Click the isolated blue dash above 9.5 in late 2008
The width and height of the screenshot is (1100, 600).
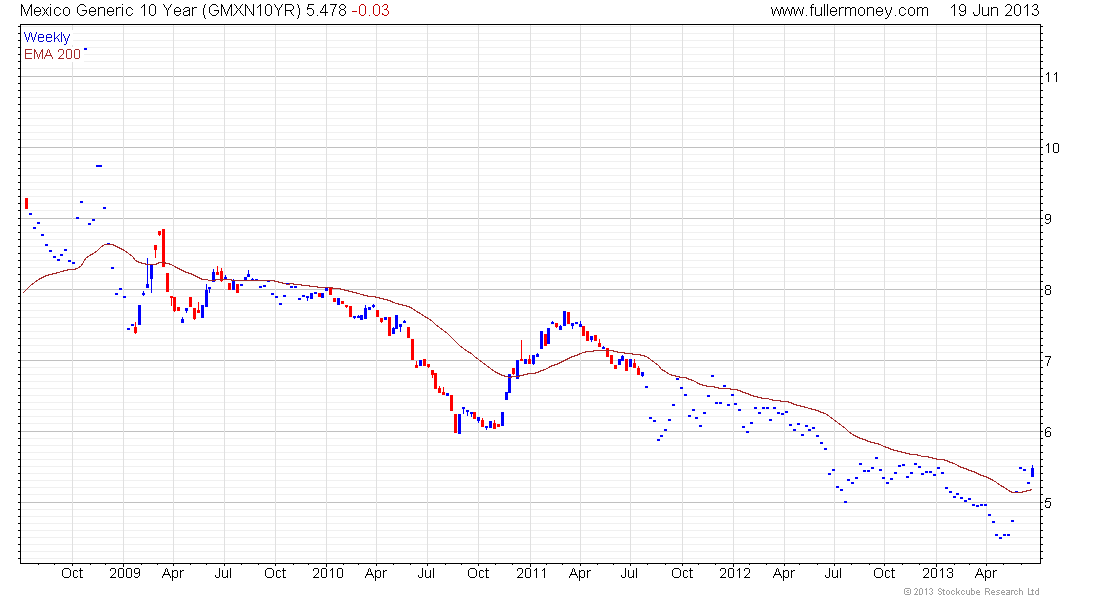coord(99,166)
